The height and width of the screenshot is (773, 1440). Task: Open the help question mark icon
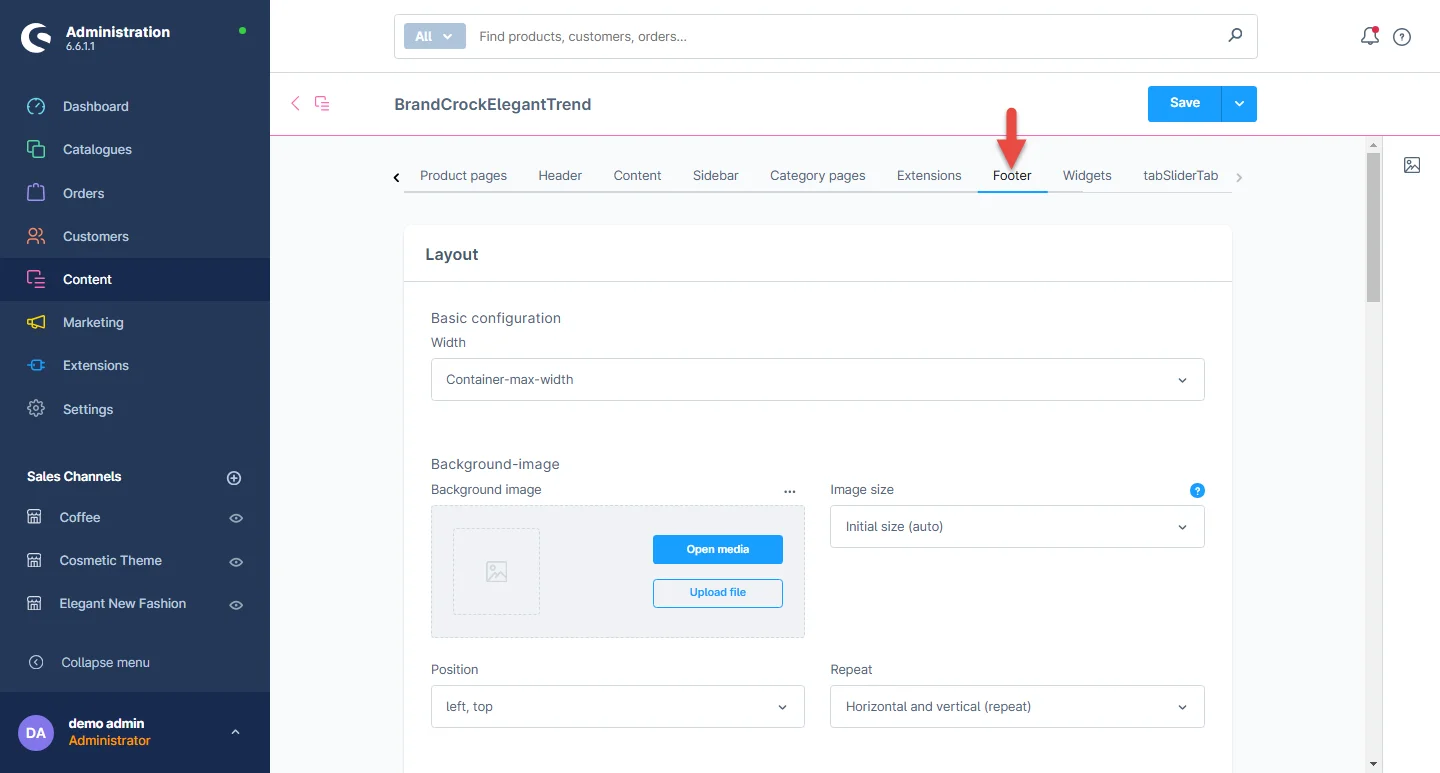coord(1402,37)
